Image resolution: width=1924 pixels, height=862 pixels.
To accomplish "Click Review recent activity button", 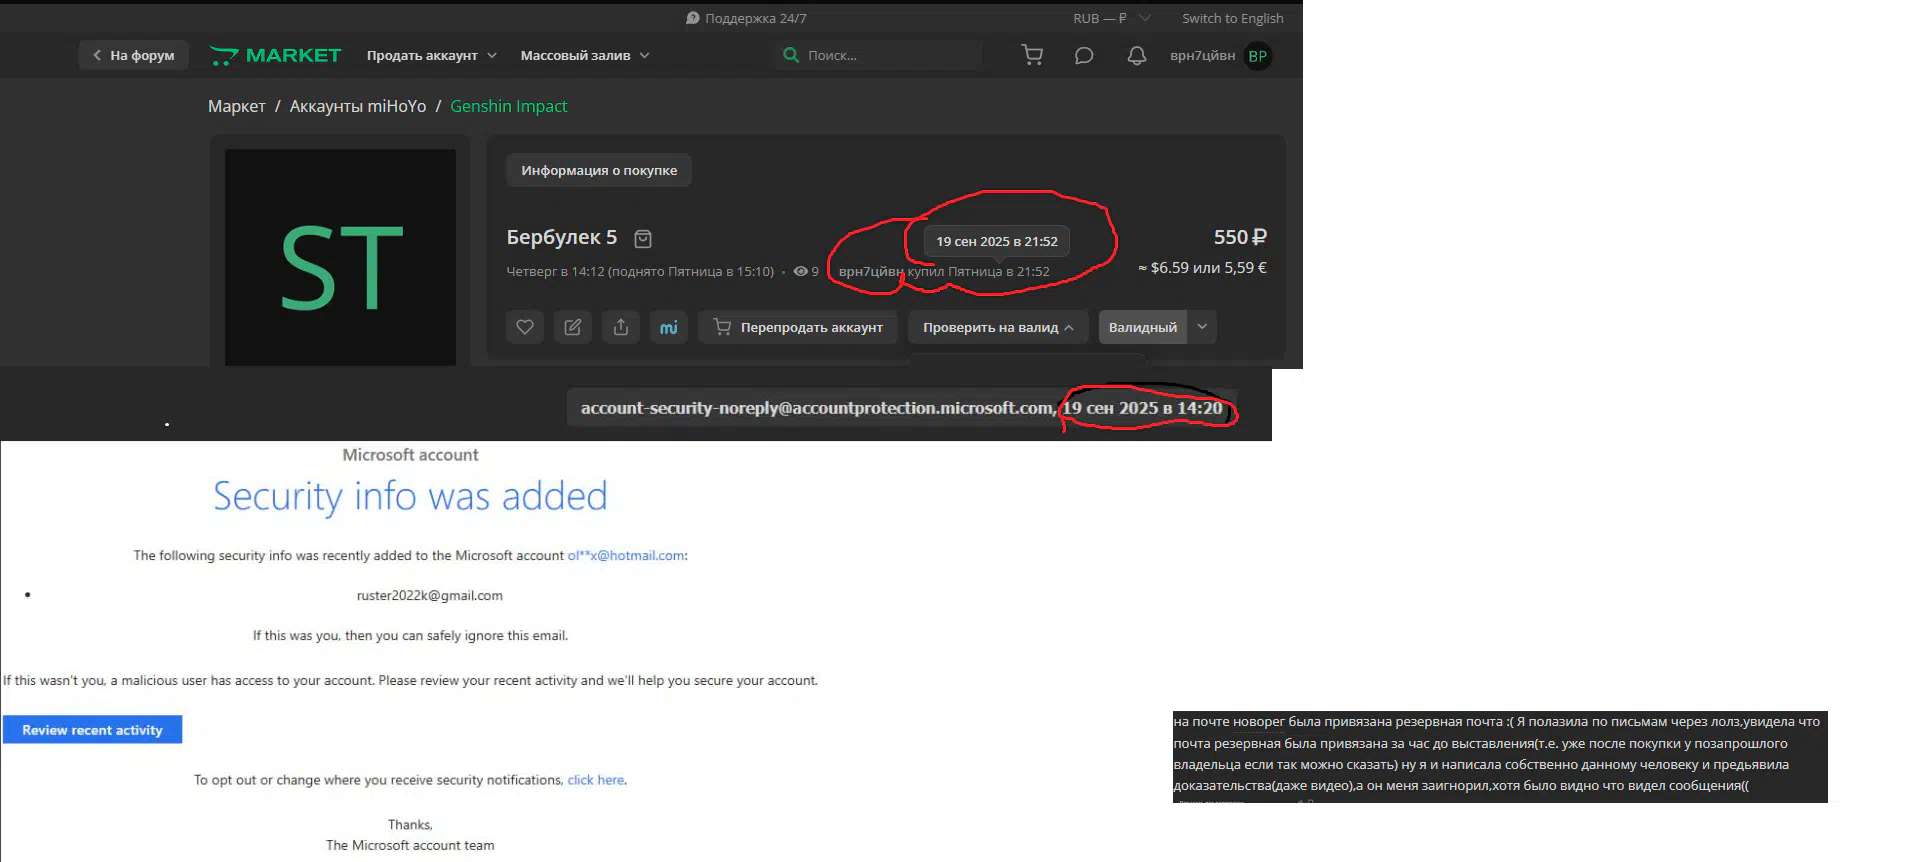I will pos(92,730).
